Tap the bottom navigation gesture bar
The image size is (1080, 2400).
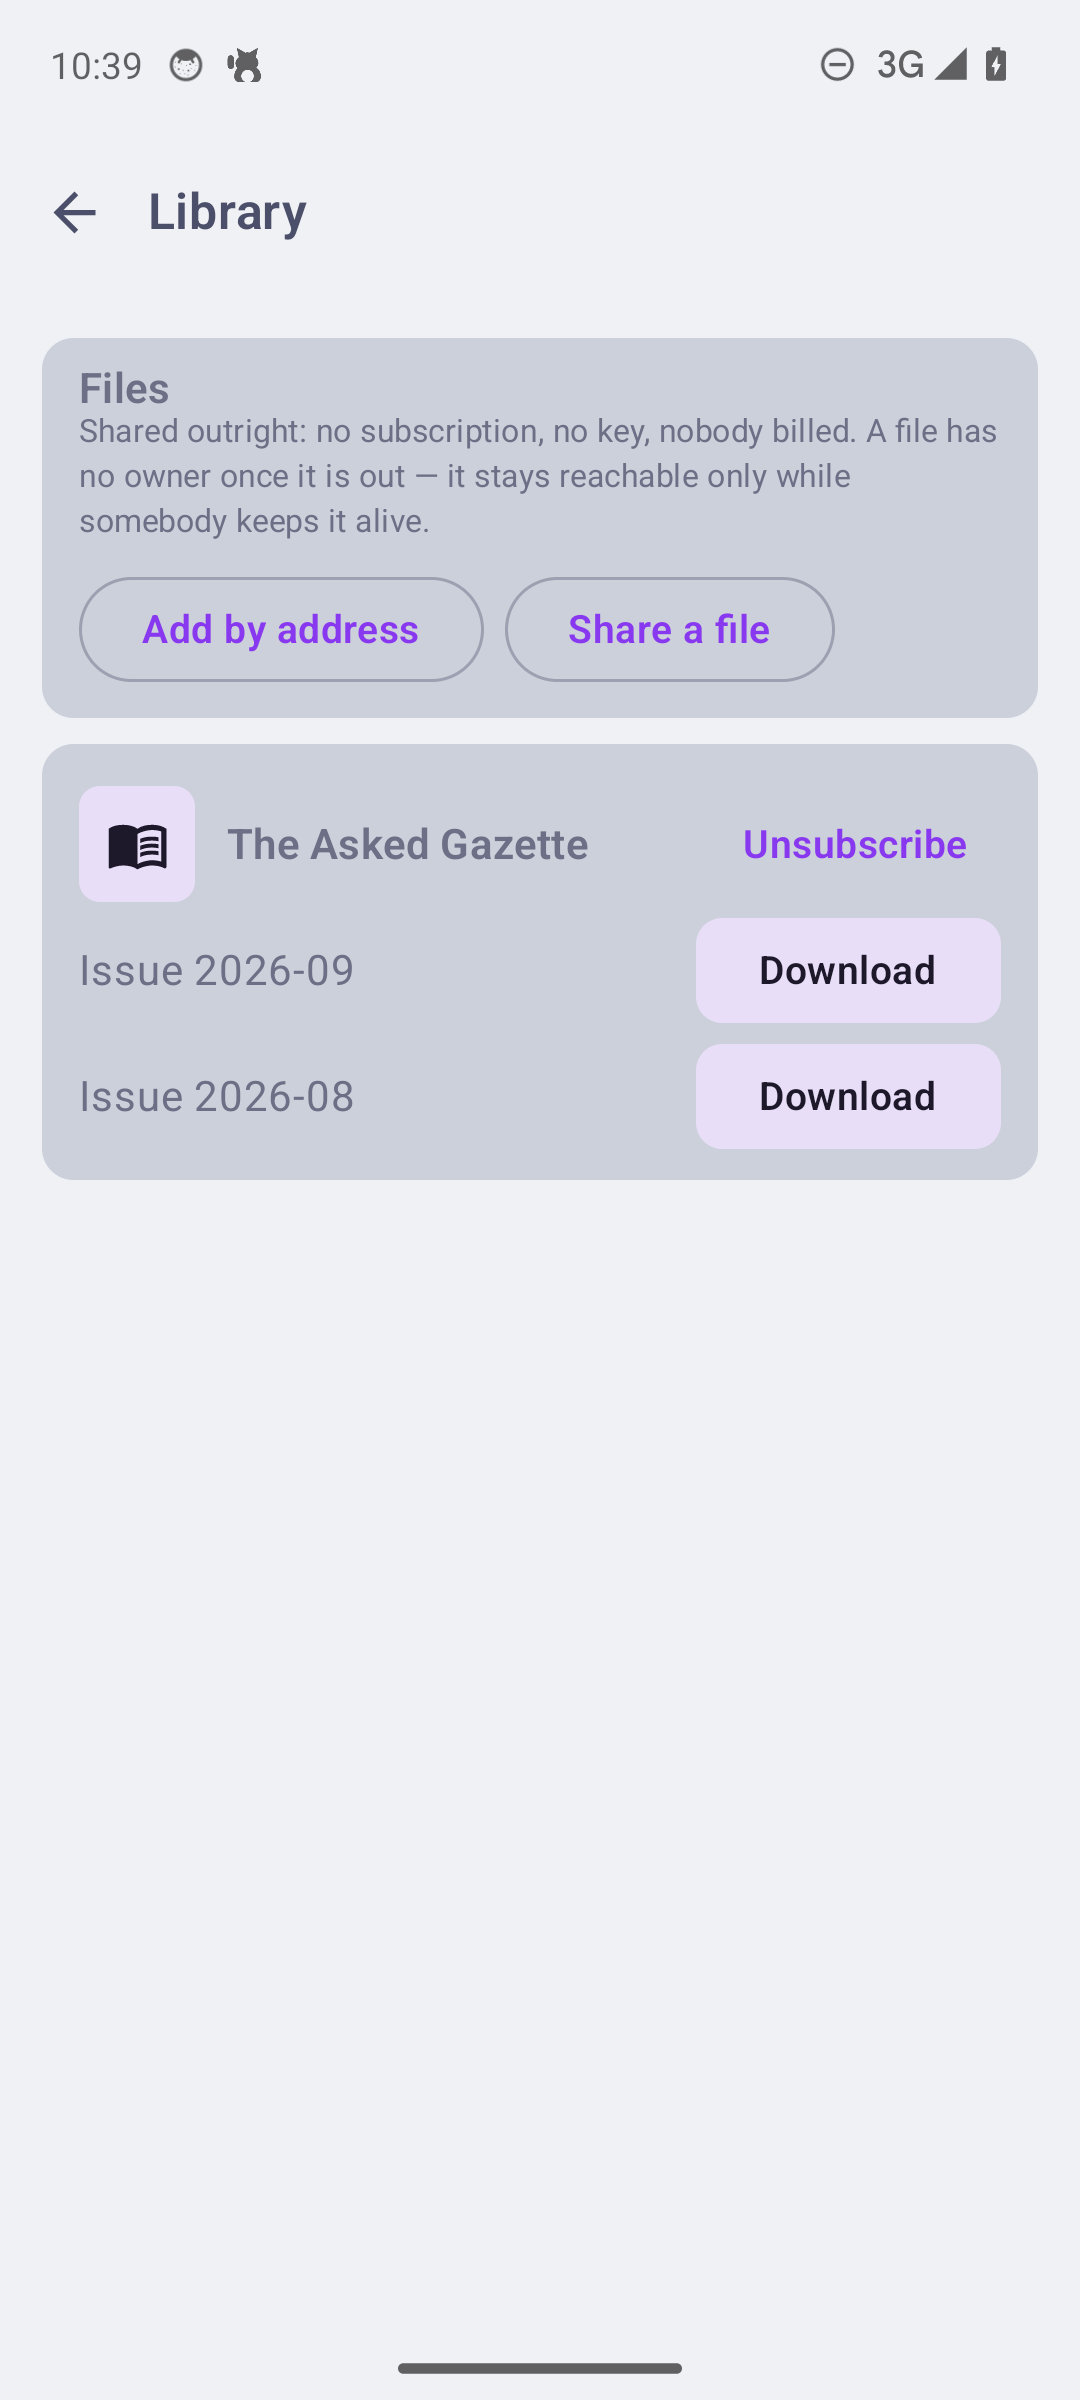[540, 2368]
